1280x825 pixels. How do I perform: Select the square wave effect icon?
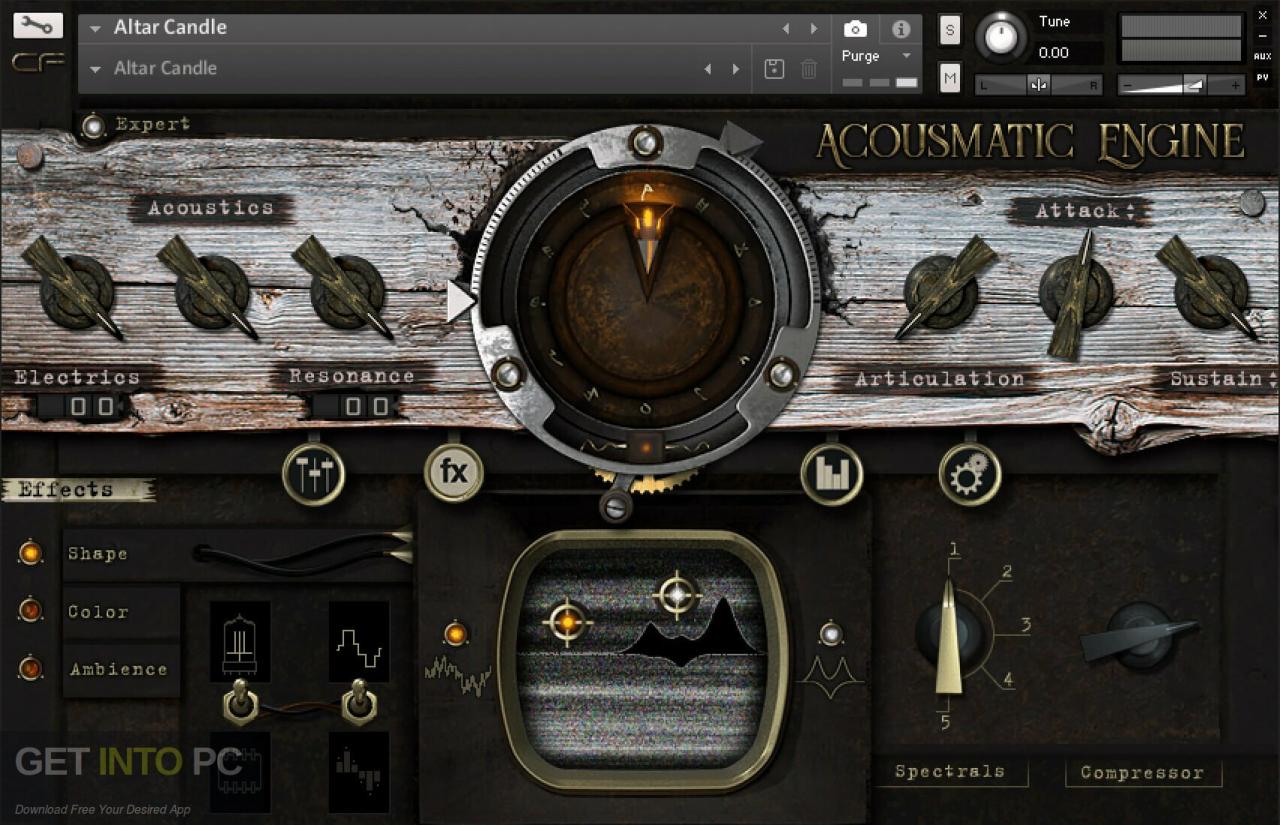(x=359, y=641)
